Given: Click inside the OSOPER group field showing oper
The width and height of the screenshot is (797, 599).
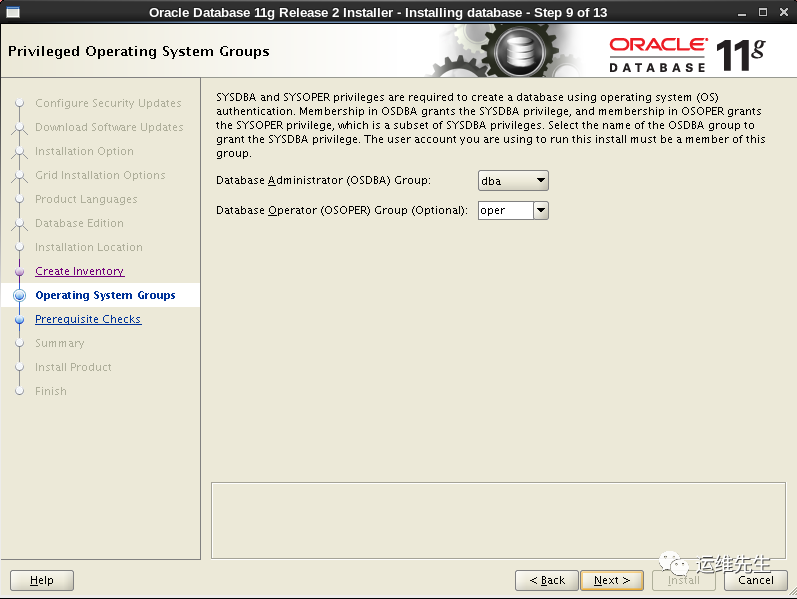Looking at the screenshot, I should pyautogui.click(x=506, y=210).
